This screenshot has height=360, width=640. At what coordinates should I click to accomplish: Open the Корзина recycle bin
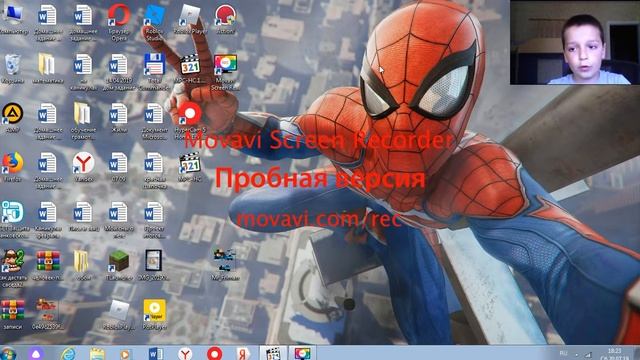(12, 68)
